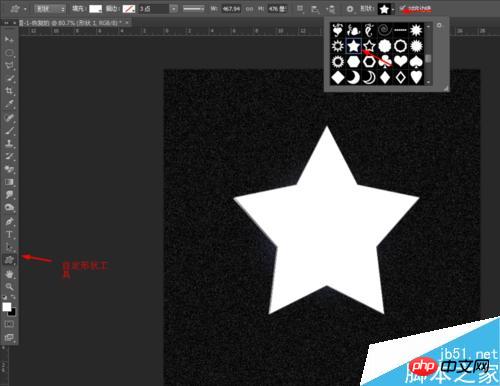This screenshot has width=500, height=386.
Task: Select the Brush tool
Action: 9,130
